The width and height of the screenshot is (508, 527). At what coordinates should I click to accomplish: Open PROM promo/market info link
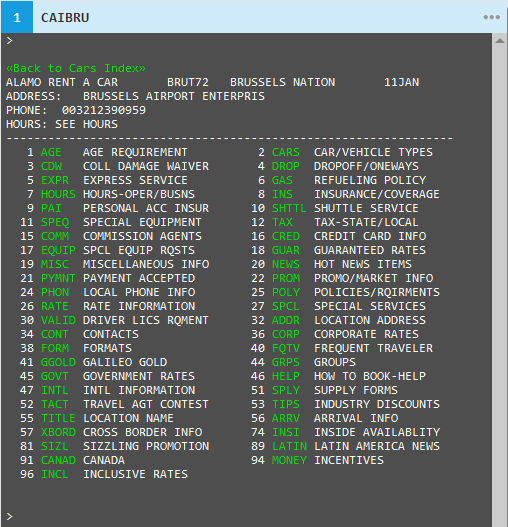[285, 278]
